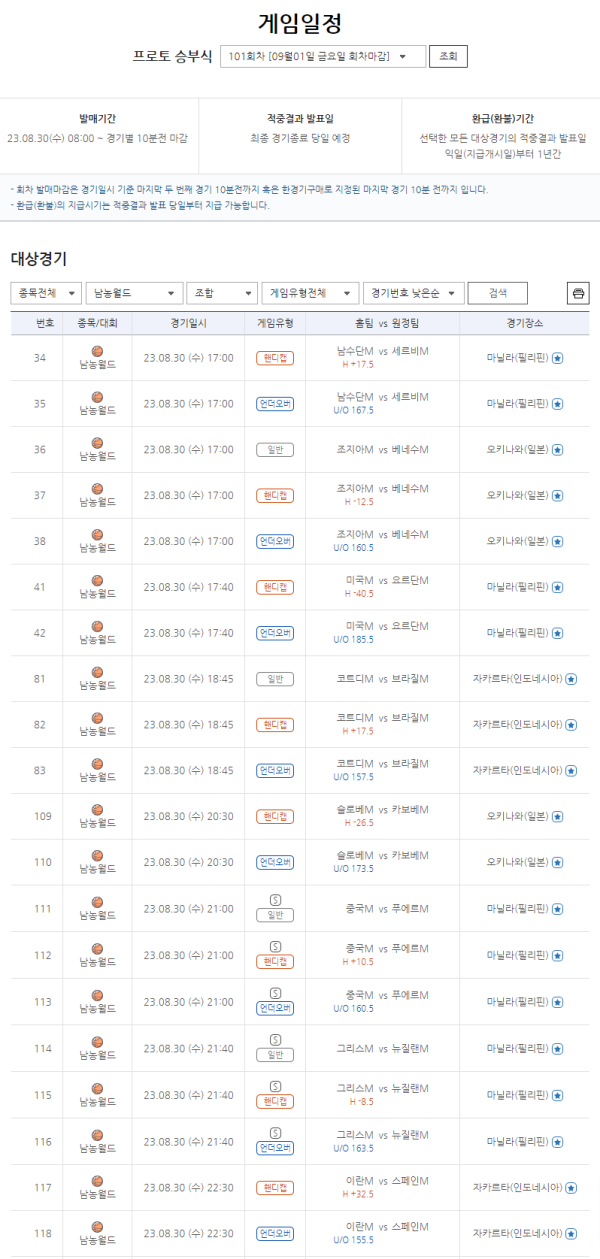The image size is (600, 1259).
Task: Click star icon for game 110 Okinawa venue
Action: point(558,861)
